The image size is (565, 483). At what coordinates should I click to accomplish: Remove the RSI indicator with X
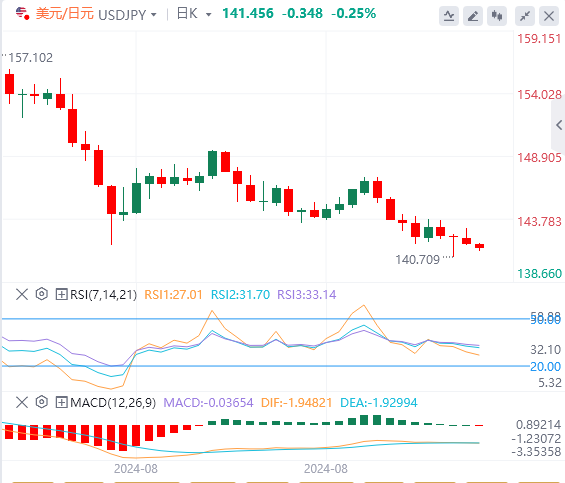[22, 294]
